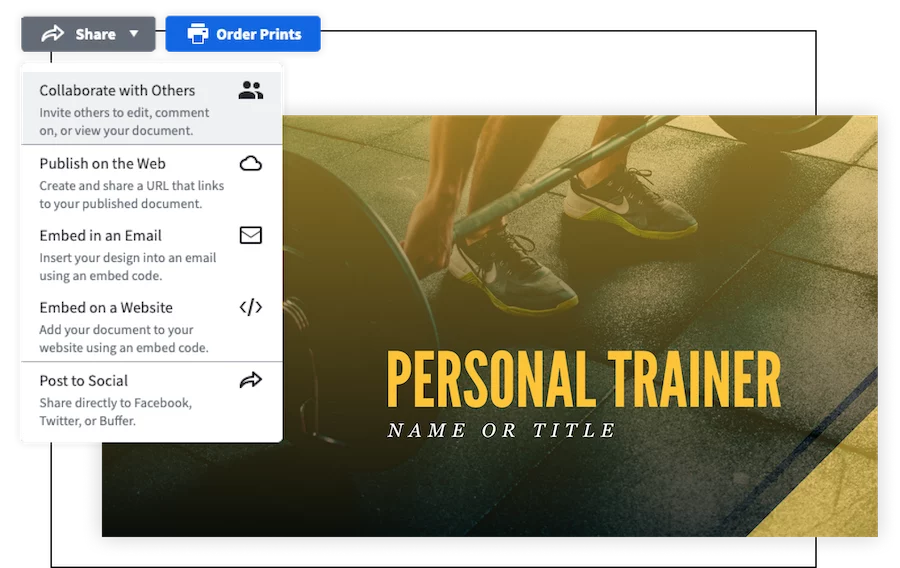Click the Share button label
900x568 pixels.
click(x=95, y=34)
